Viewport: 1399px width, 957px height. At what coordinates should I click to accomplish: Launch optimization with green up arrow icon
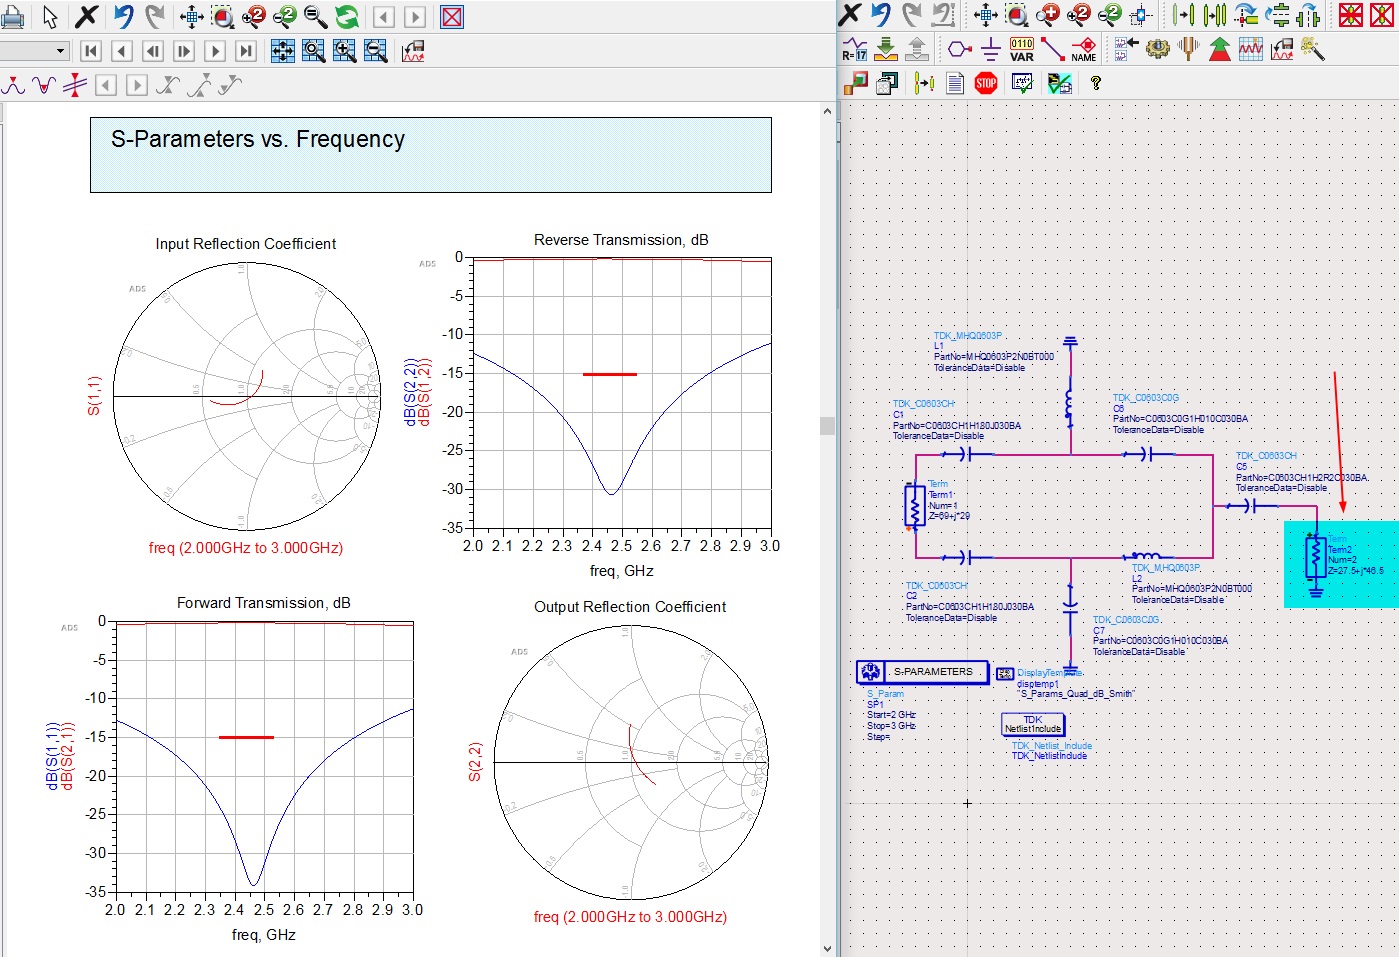coord(1220,49)
